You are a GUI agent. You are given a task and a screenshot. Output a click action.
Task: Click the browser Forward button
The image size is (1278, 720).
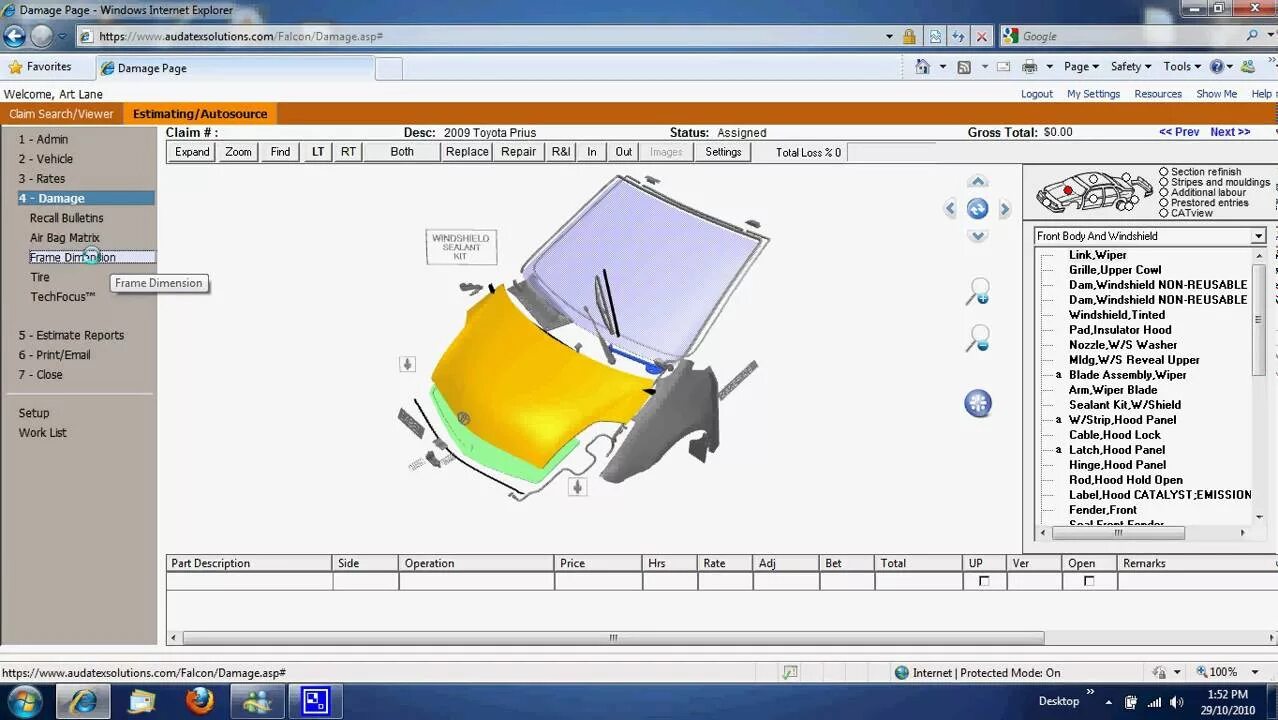(41, 36)
